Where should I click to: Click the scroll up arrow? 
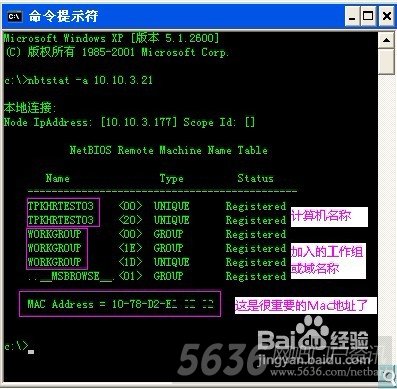(386, 40)
